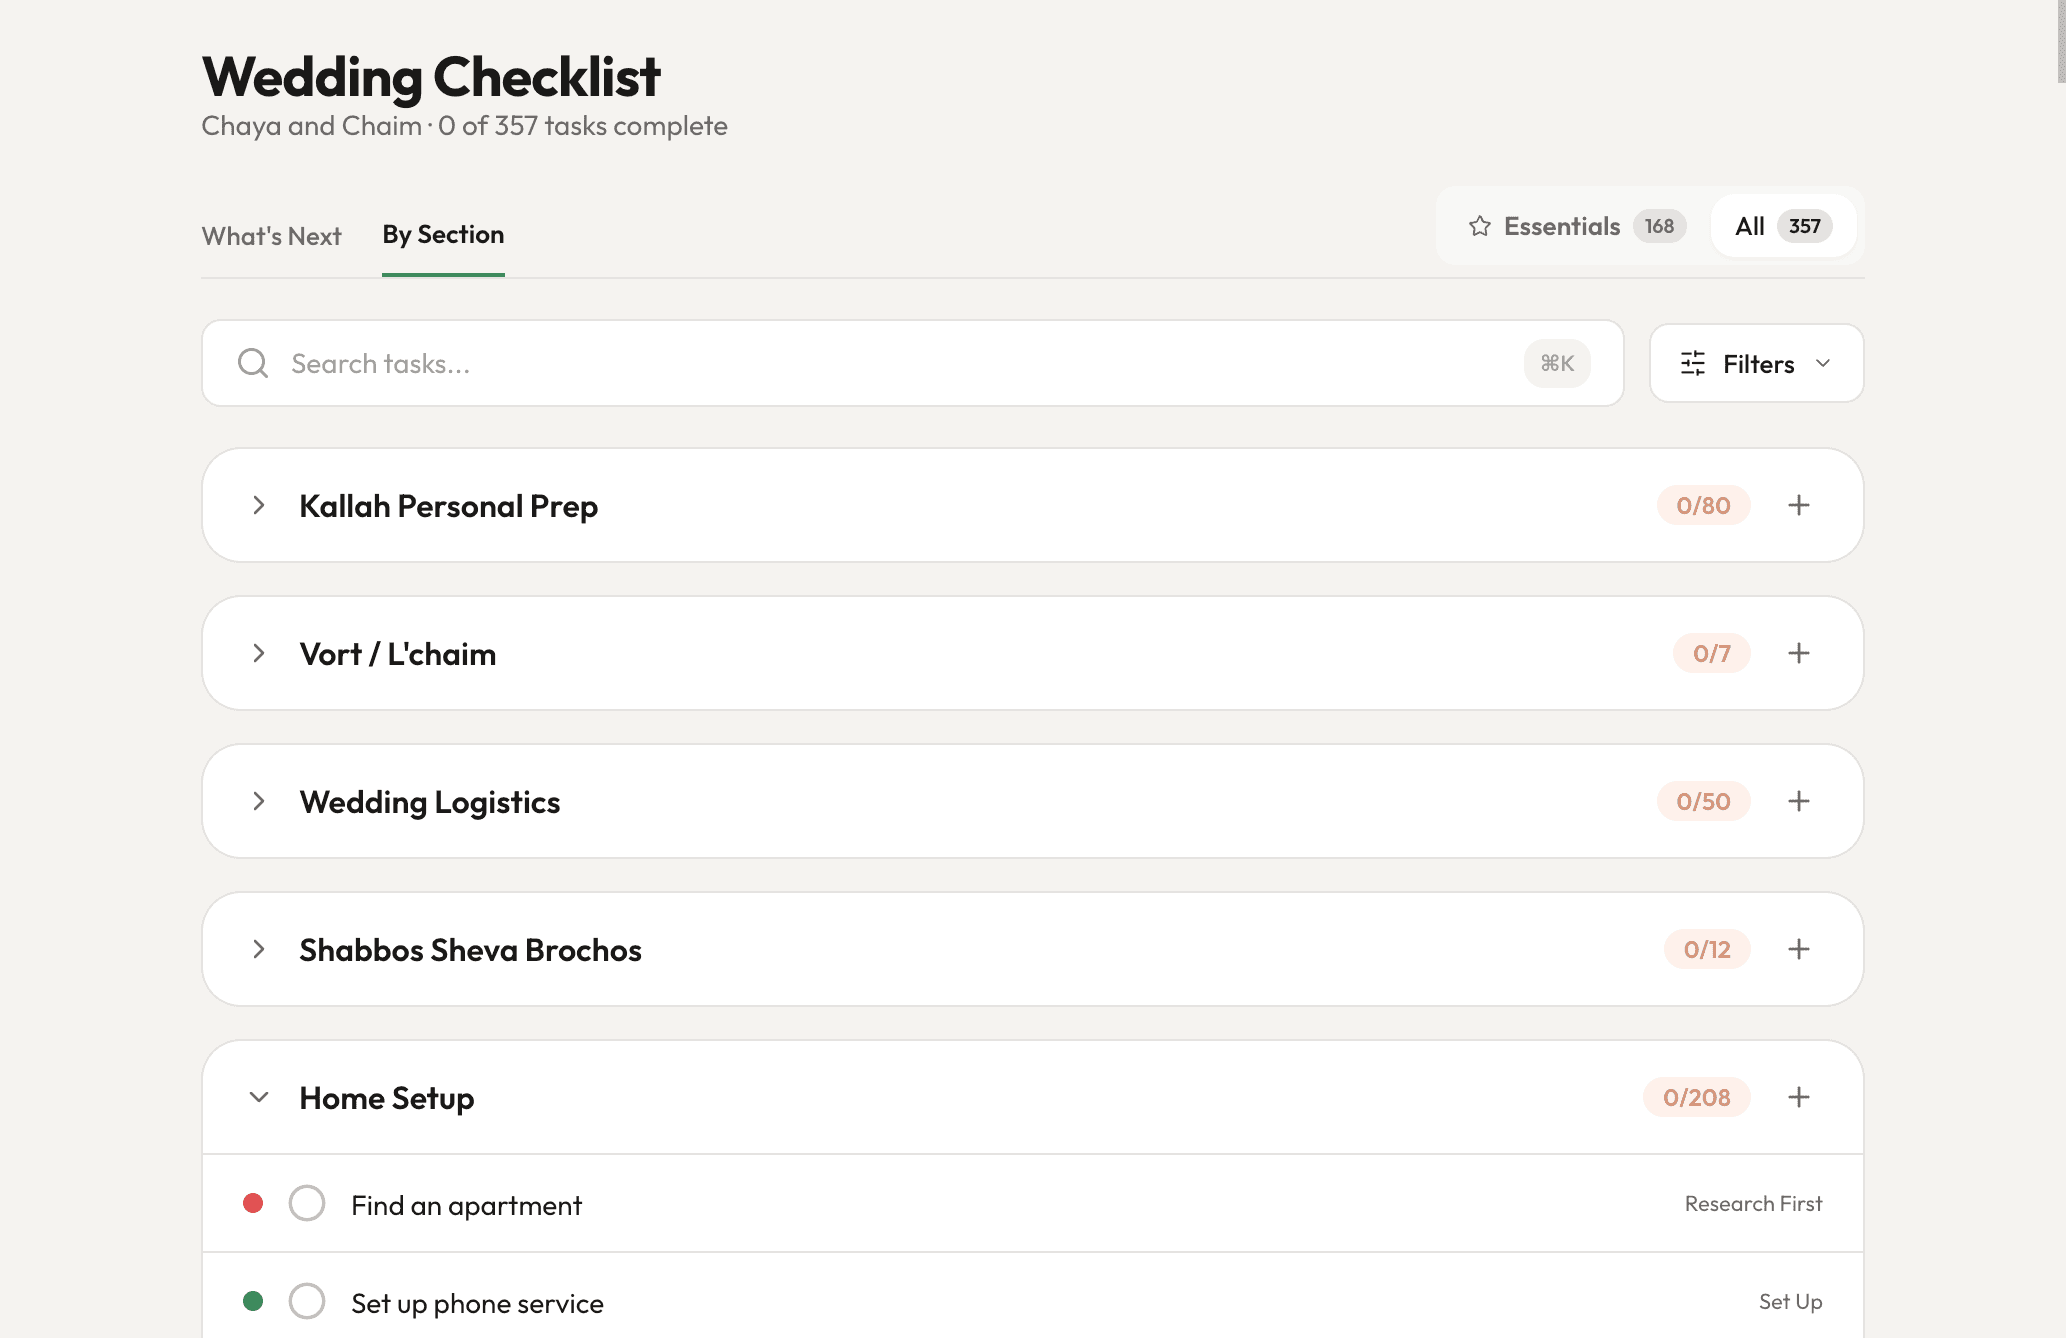Click the star icon next to Essentials

(x=1480, y=226)
